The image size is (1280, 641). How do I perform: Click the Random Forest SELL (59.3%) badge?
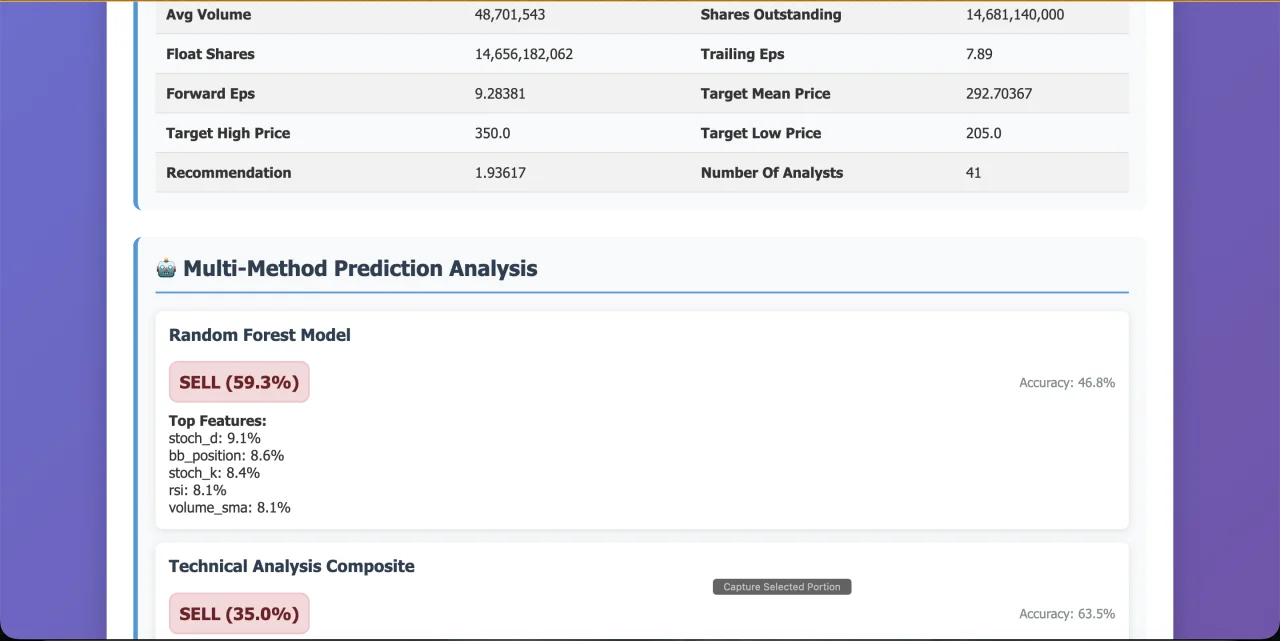coord(239,382)
